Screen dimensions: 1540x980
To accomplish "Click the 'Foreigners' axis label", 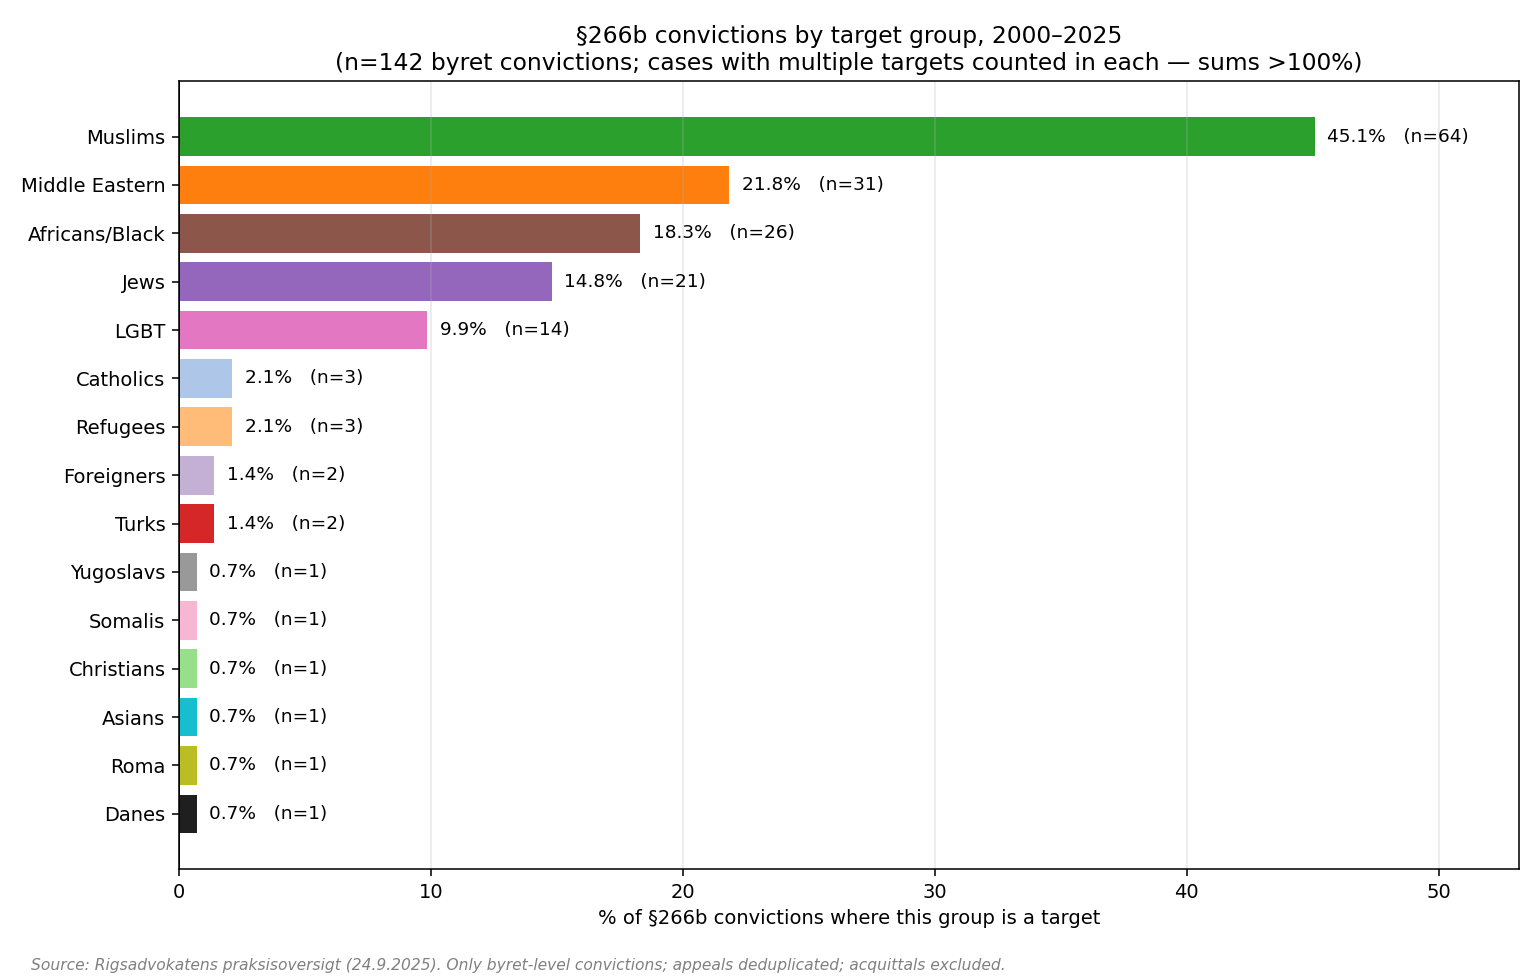I will (114, 476).
